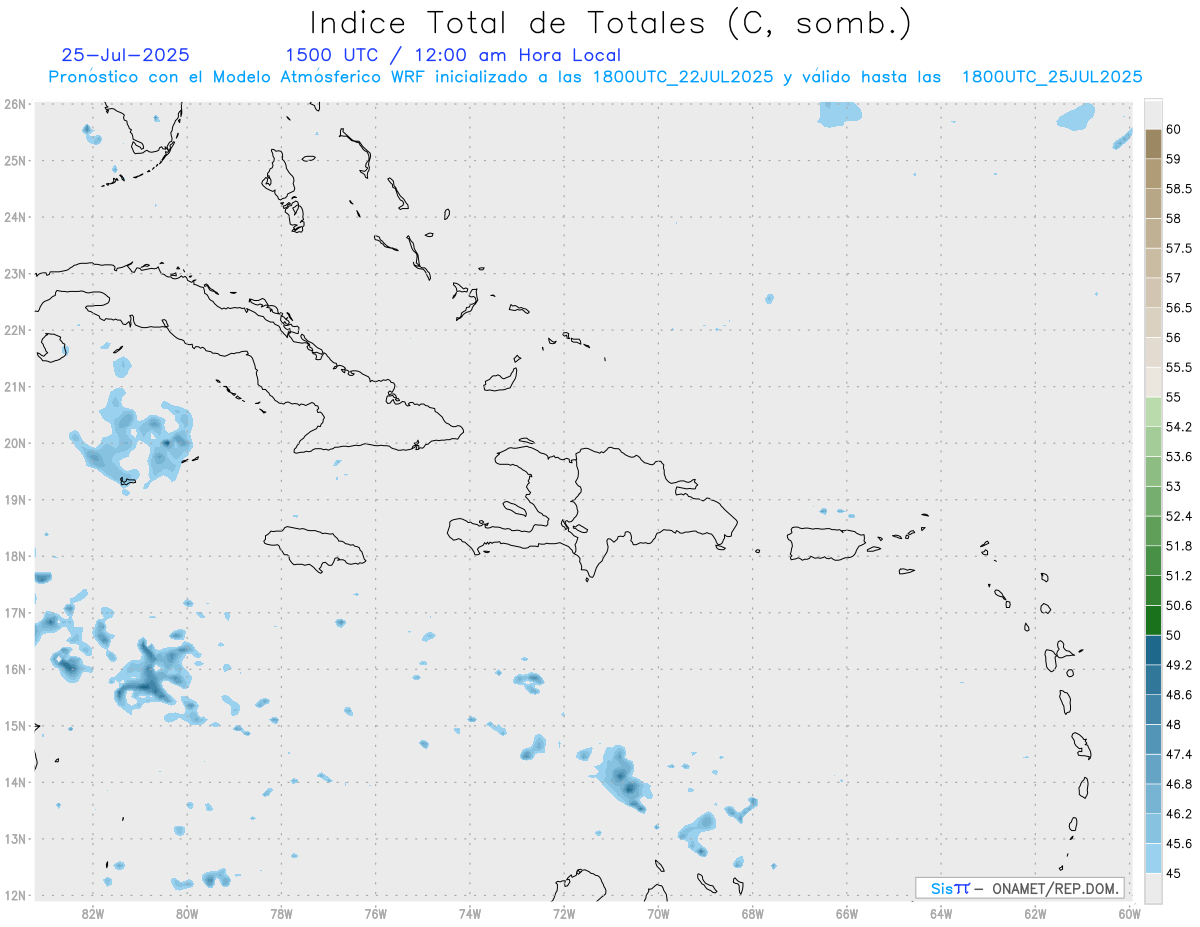The width and height of the screenshot is (1200, 927).
Task: Click the longitude label "60W"
Action: click(1129, 912)
